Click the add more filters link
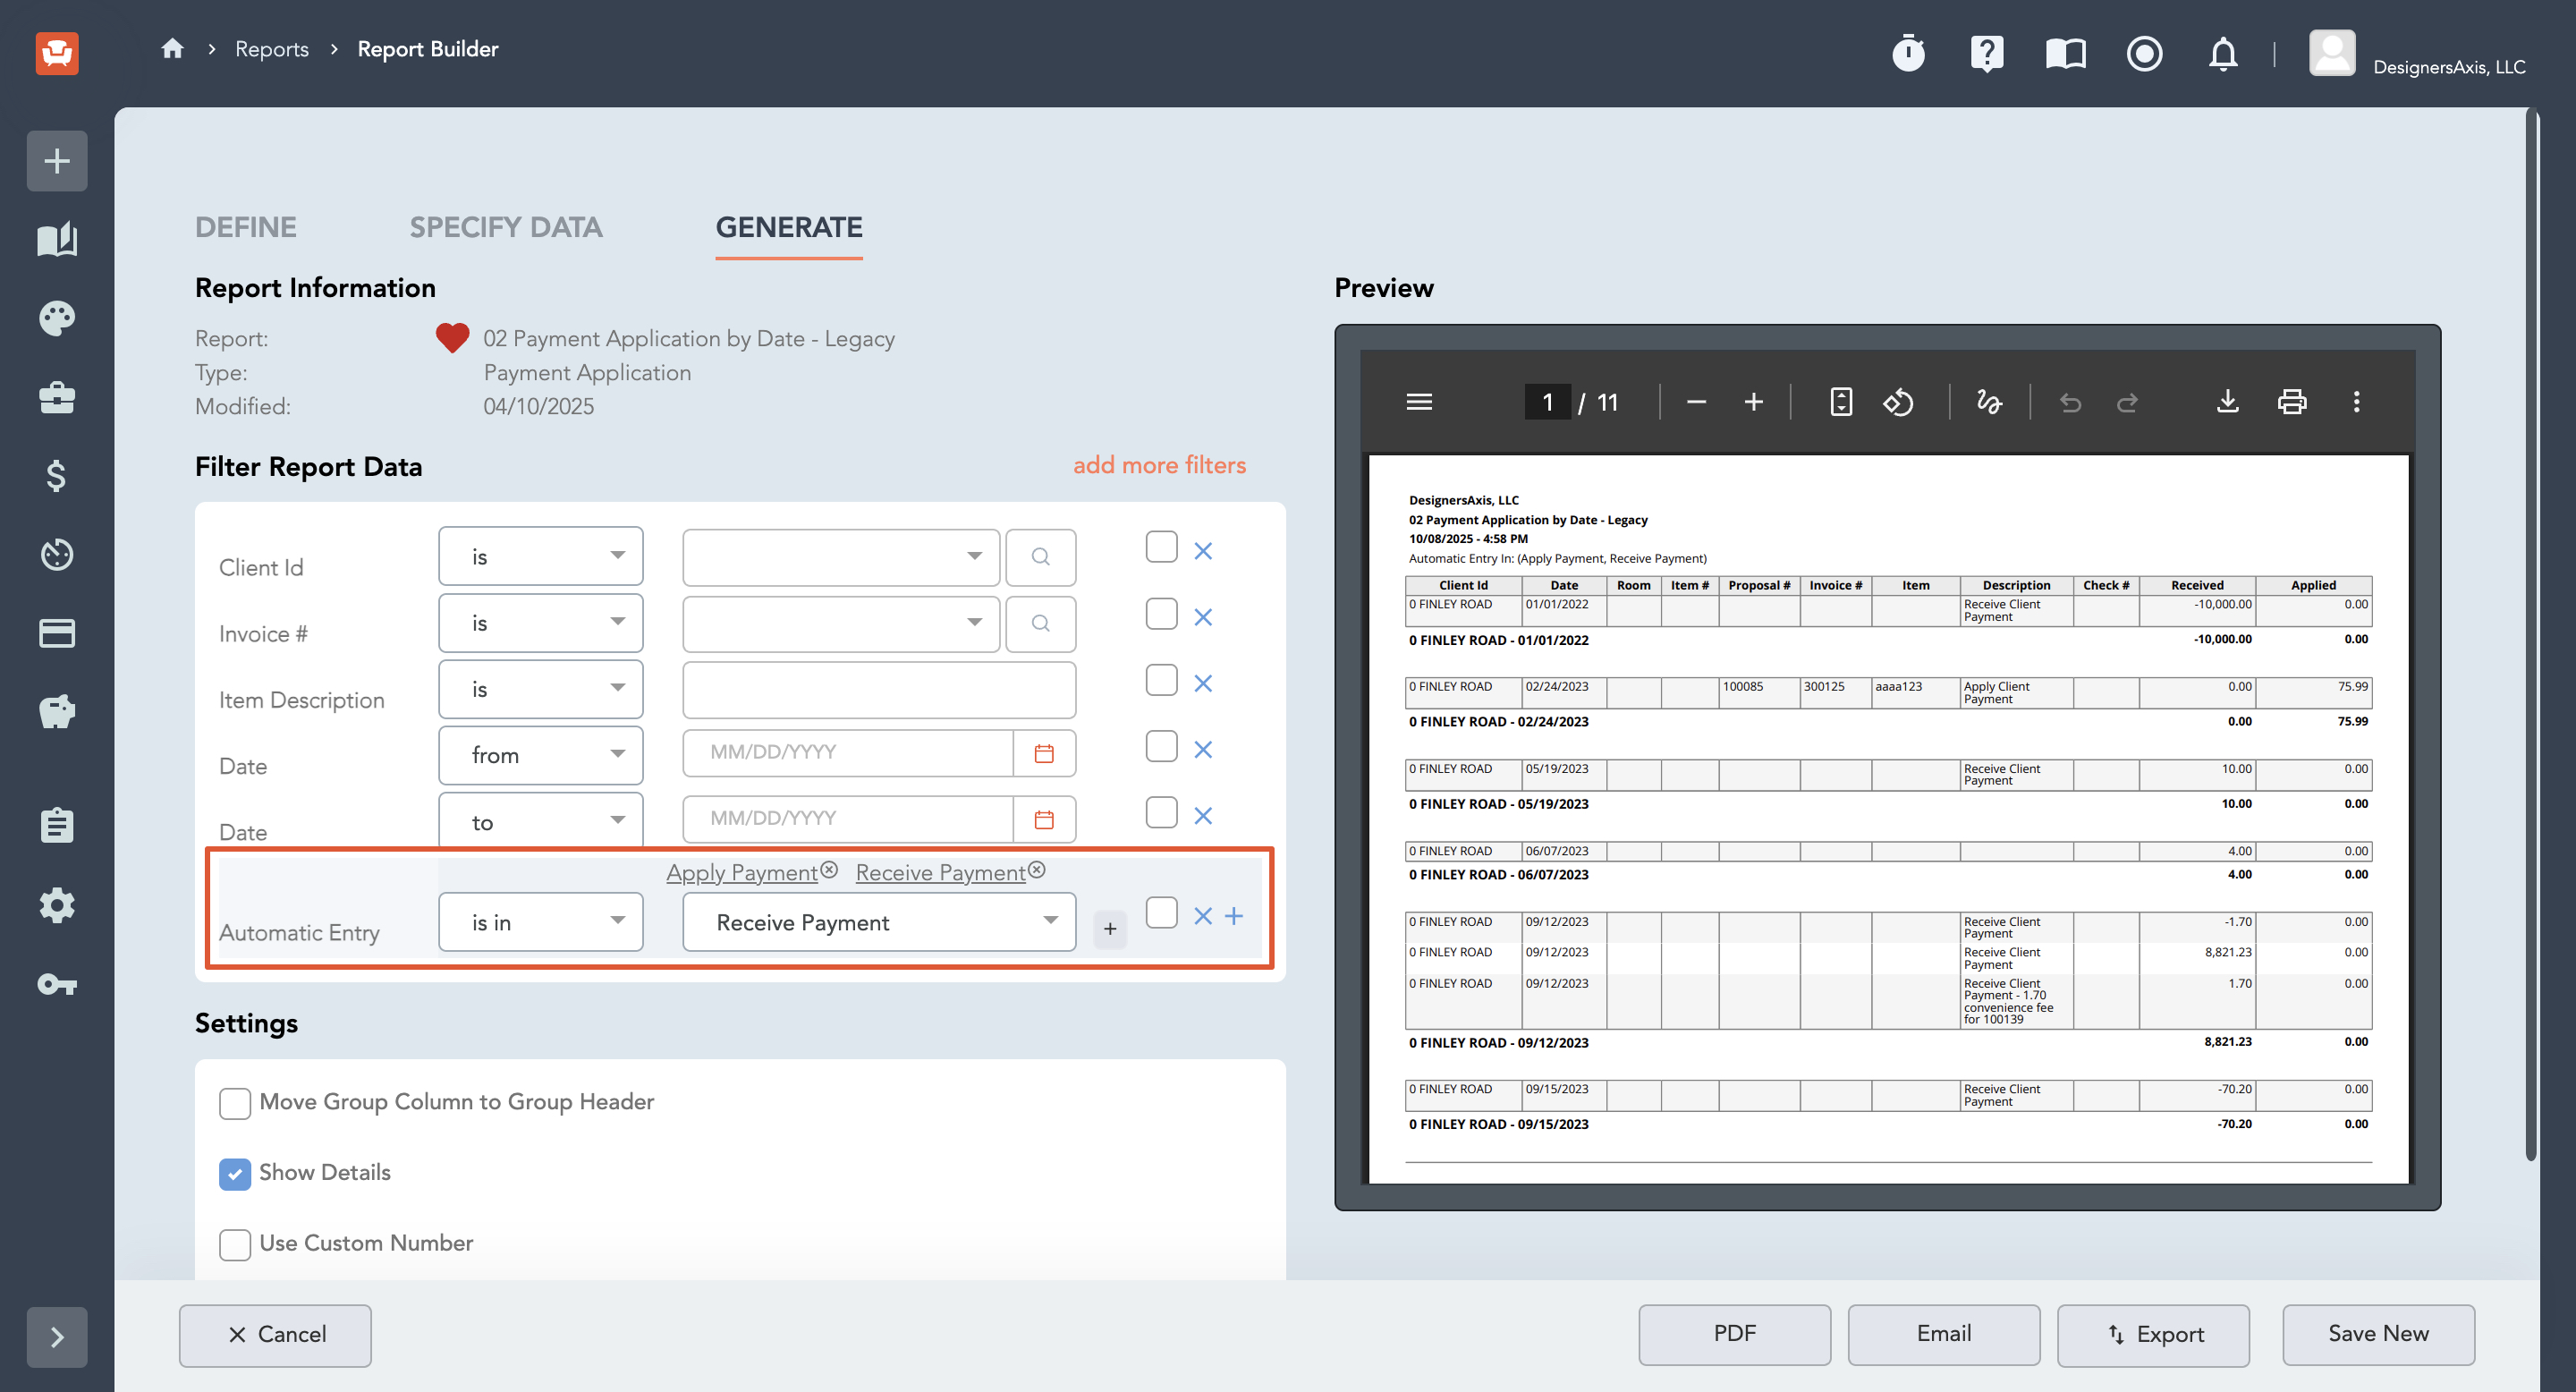Screen dimensions: 2576x1392 pyautogui.click(x=1159, y=465)
